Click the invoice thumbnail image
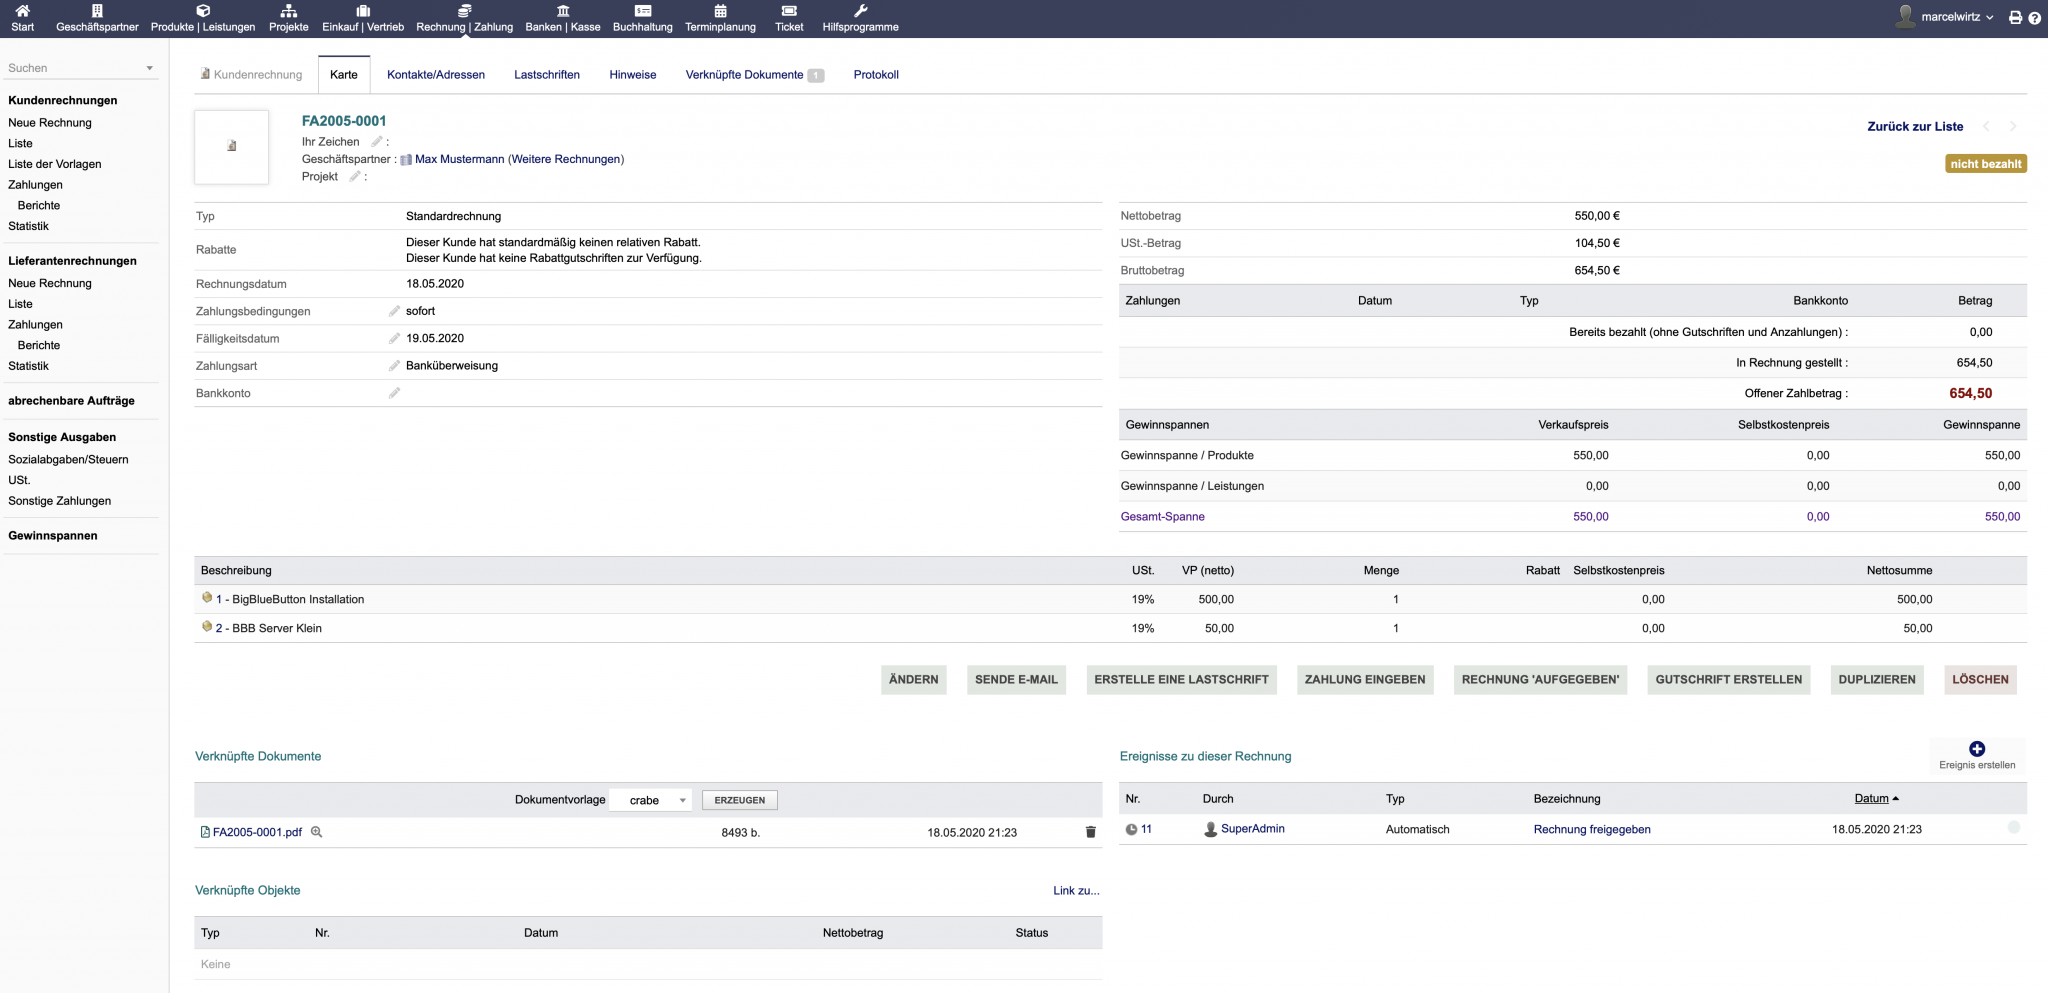The image size is (2048, 993). (232, 147)
